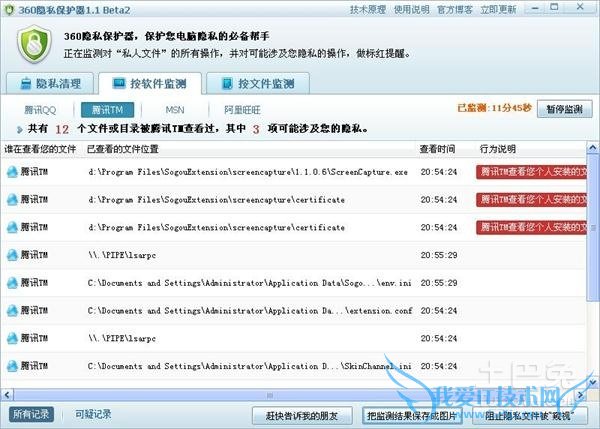
Task: Select the env.ini file path row
Action: coord(249,283)
